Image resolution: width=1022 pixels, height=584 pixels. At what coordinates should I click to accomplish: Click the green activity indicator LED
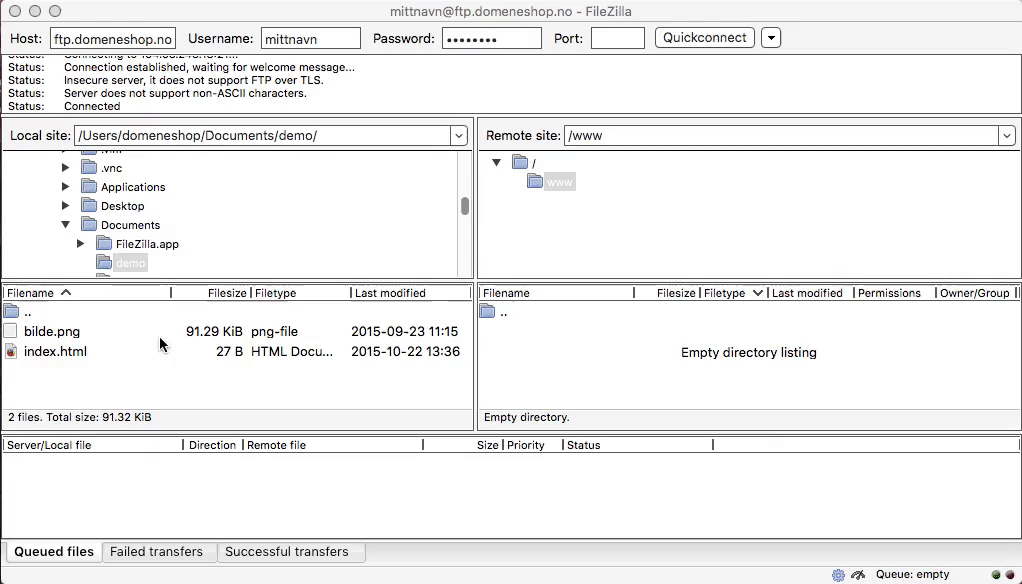996,575
